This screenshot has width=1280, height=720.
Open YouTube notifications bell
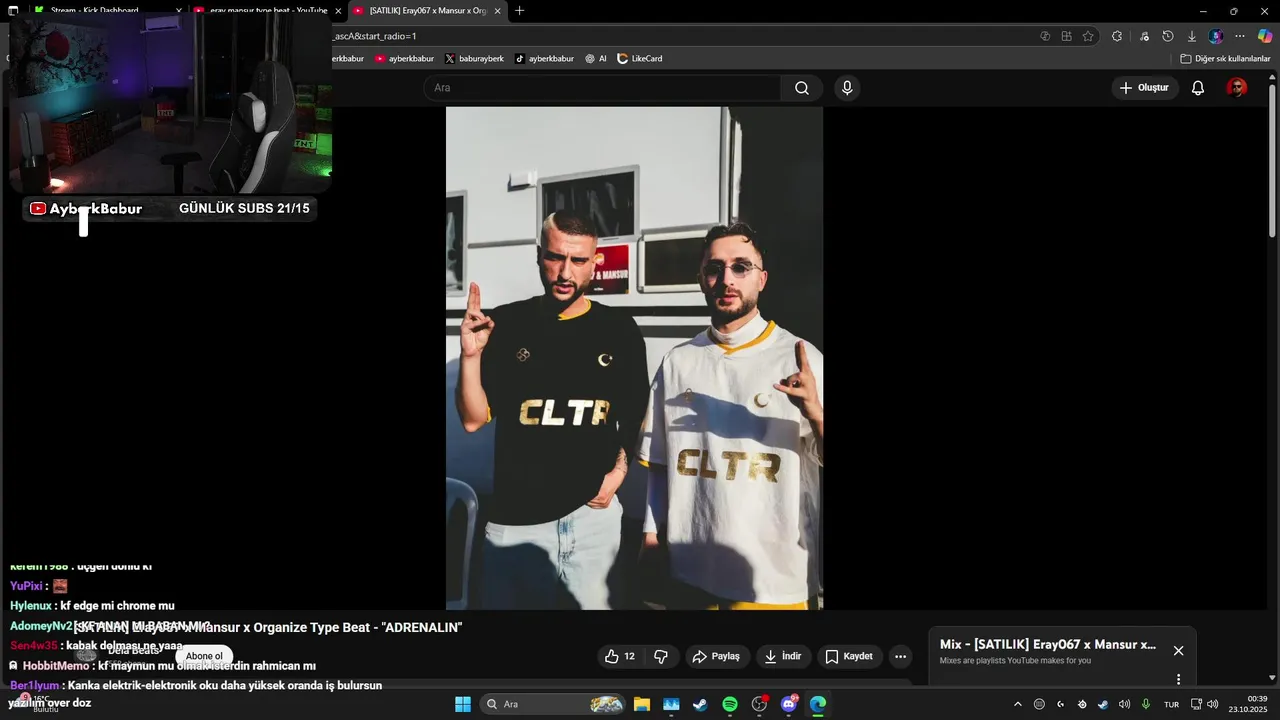click(x=1198, y=88)
